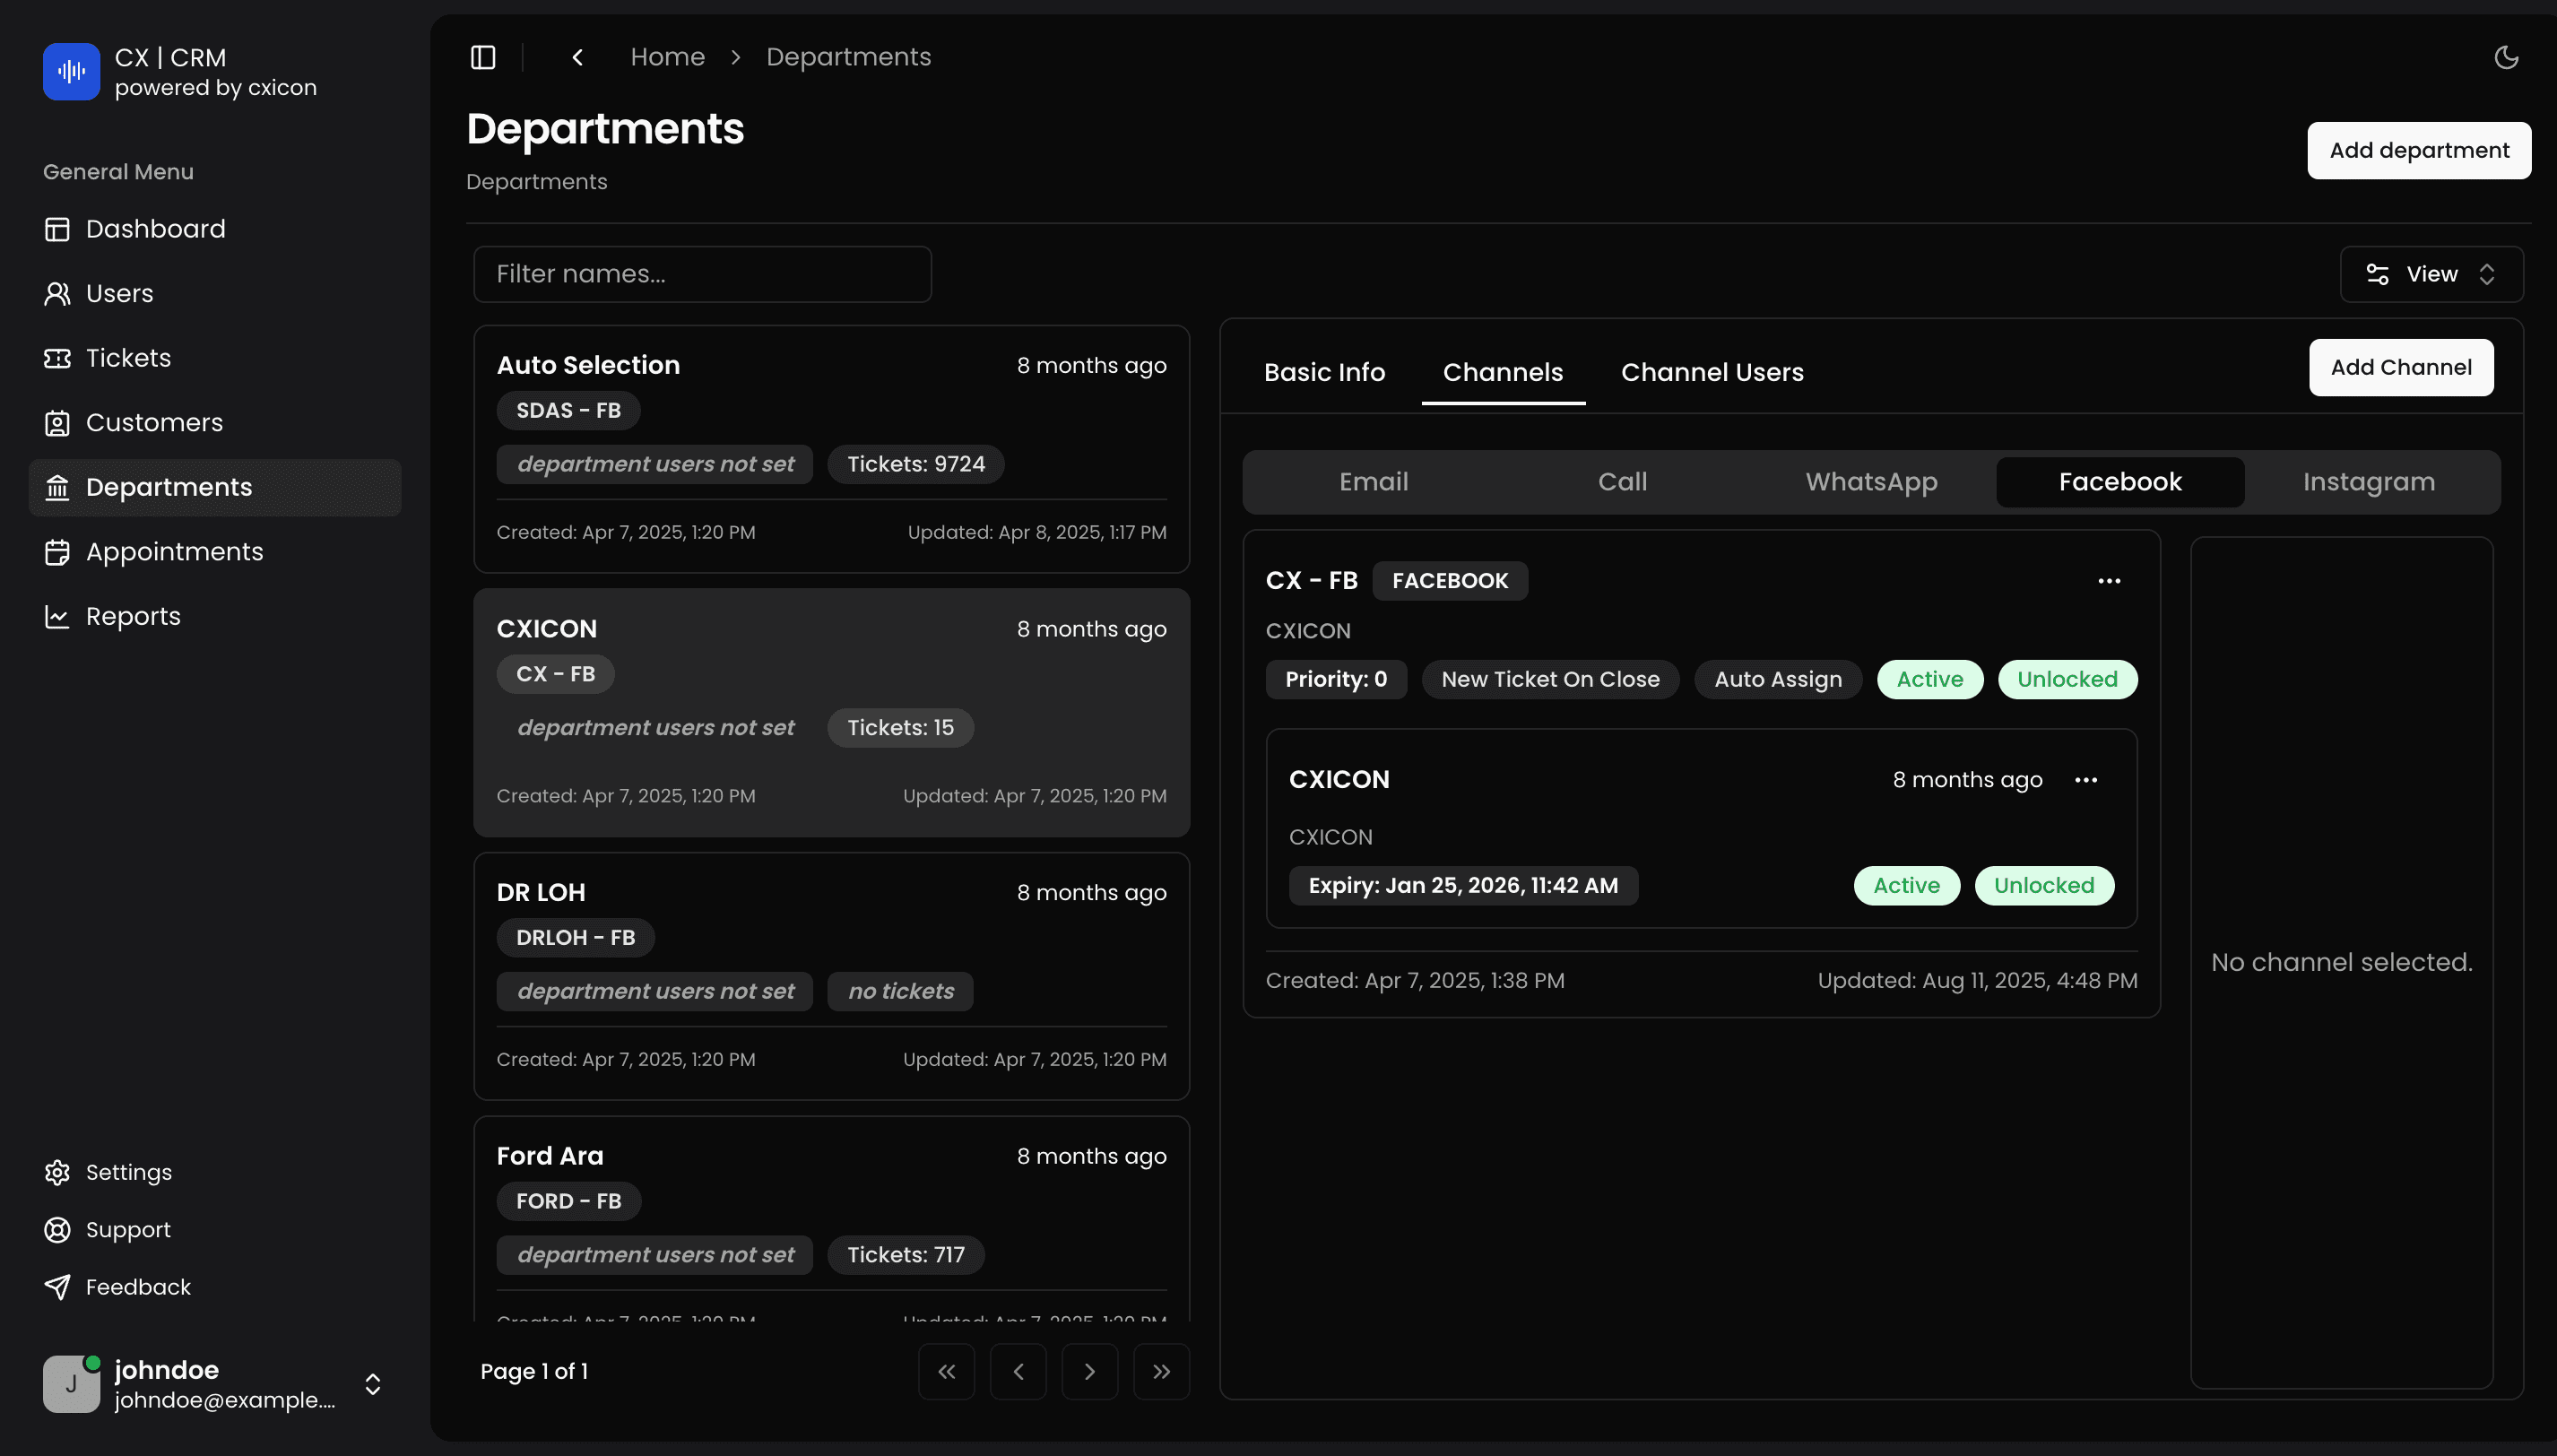
Task: Open CX - FB channel three-dot menu
Action: pos(2109,581)
